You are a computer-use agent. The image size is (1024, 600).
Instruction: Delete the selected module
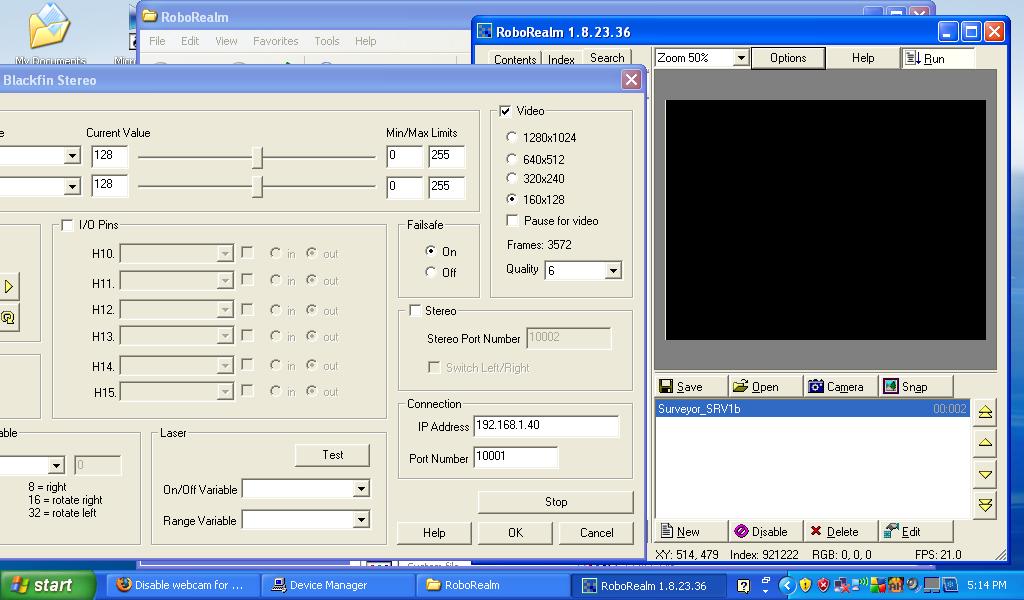click(834, 532)
